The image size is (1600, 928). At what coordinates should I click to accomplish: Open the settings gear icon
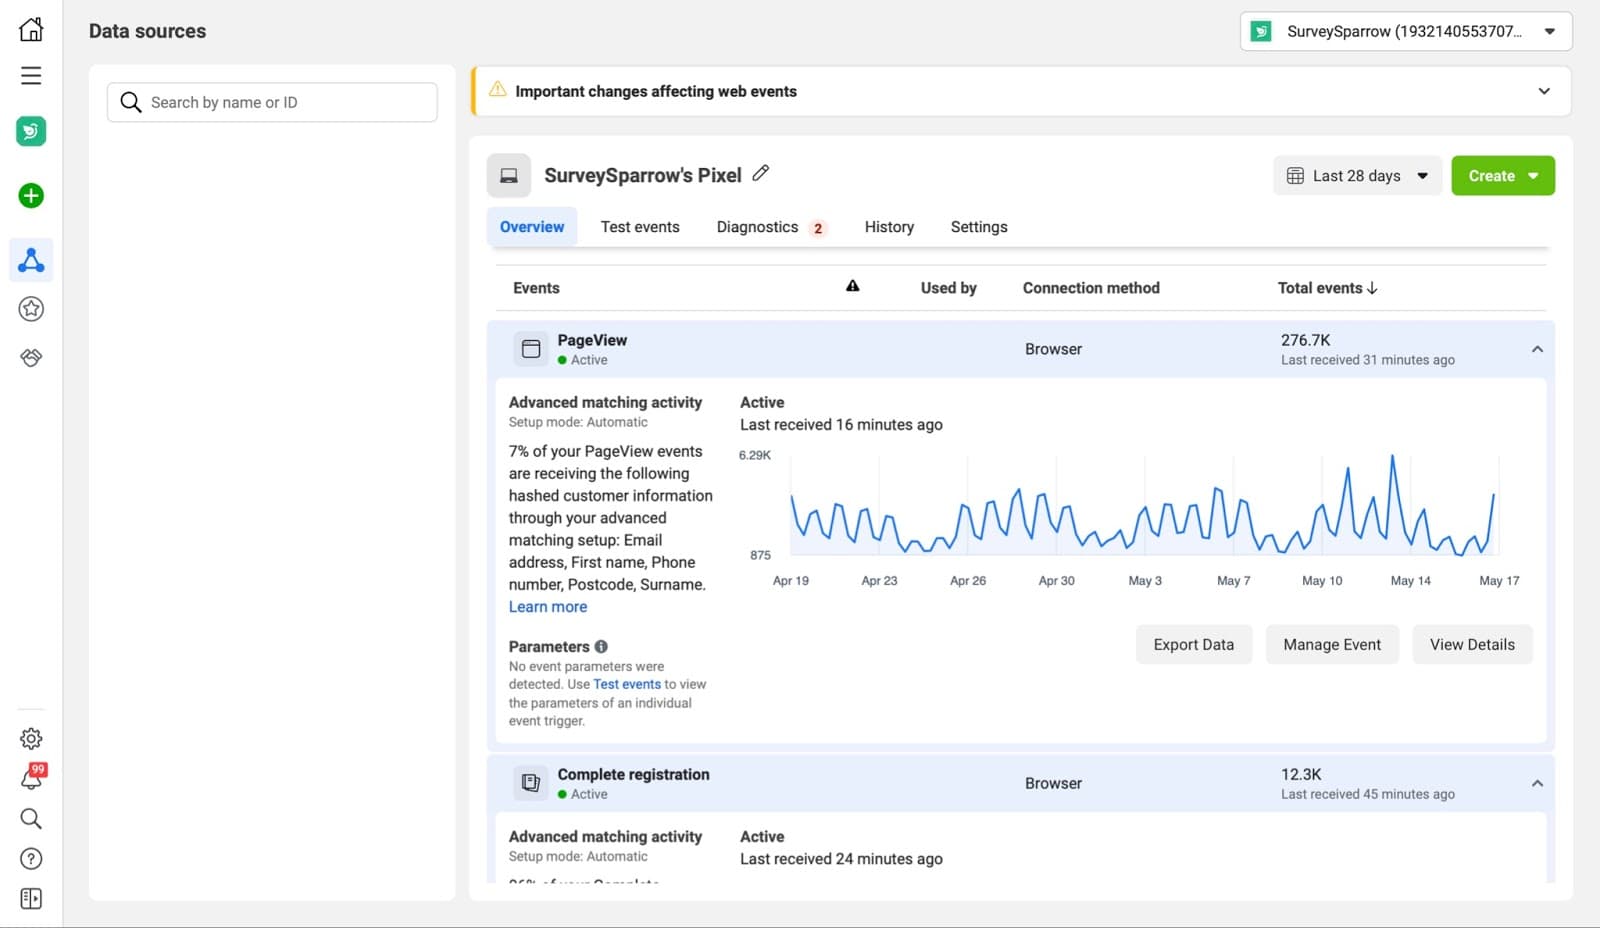pyautogui.click(x=31, y=739)
